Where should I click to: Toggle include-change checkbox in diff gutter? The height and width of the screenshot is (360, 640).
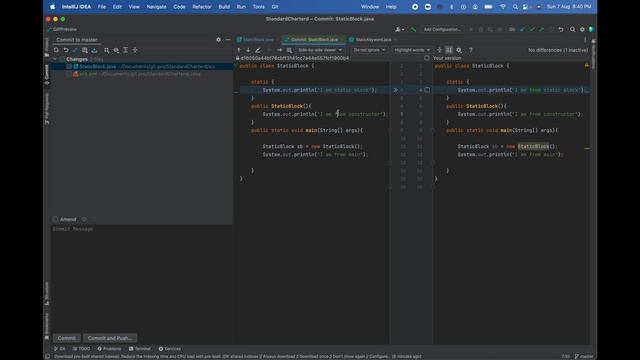(x=427, y=90)
